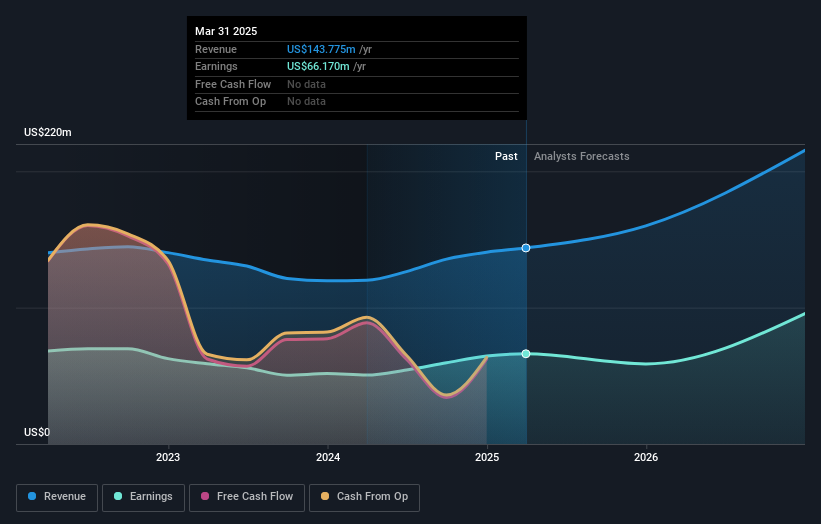The height and width of the screenshot is (524, 821).
Task: Click Free Cash Flow row in tooltip
Action: pos(357,84)
